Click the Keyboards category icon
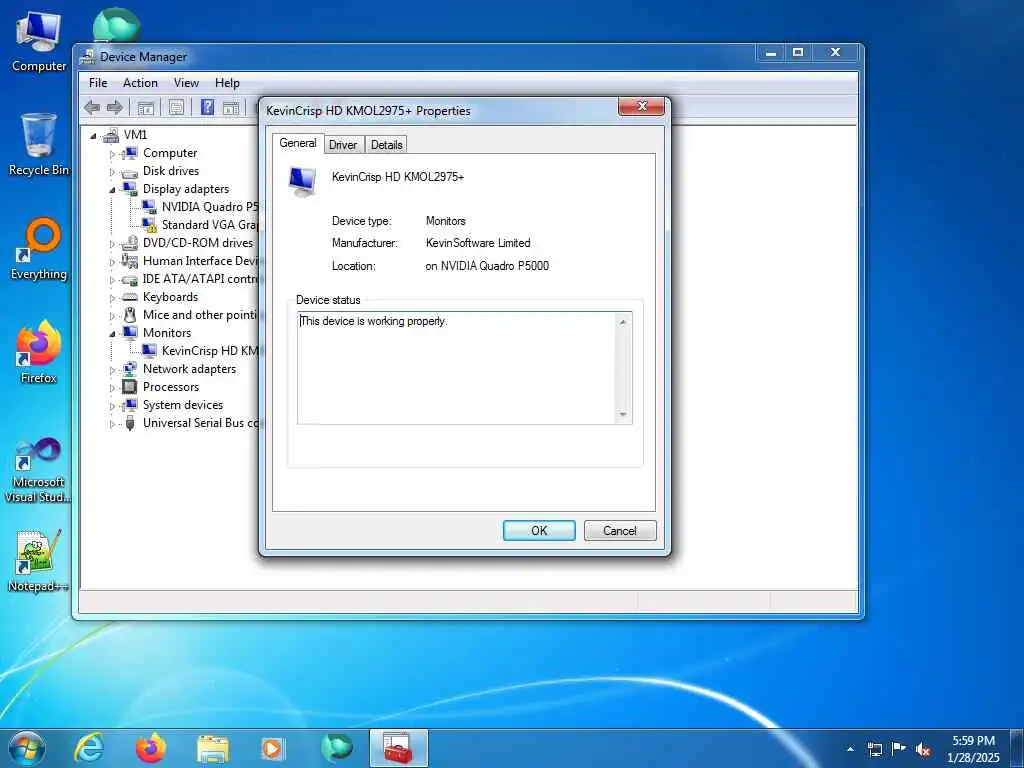The height and width of the screenshot is (768, 1024). (129, 297)
